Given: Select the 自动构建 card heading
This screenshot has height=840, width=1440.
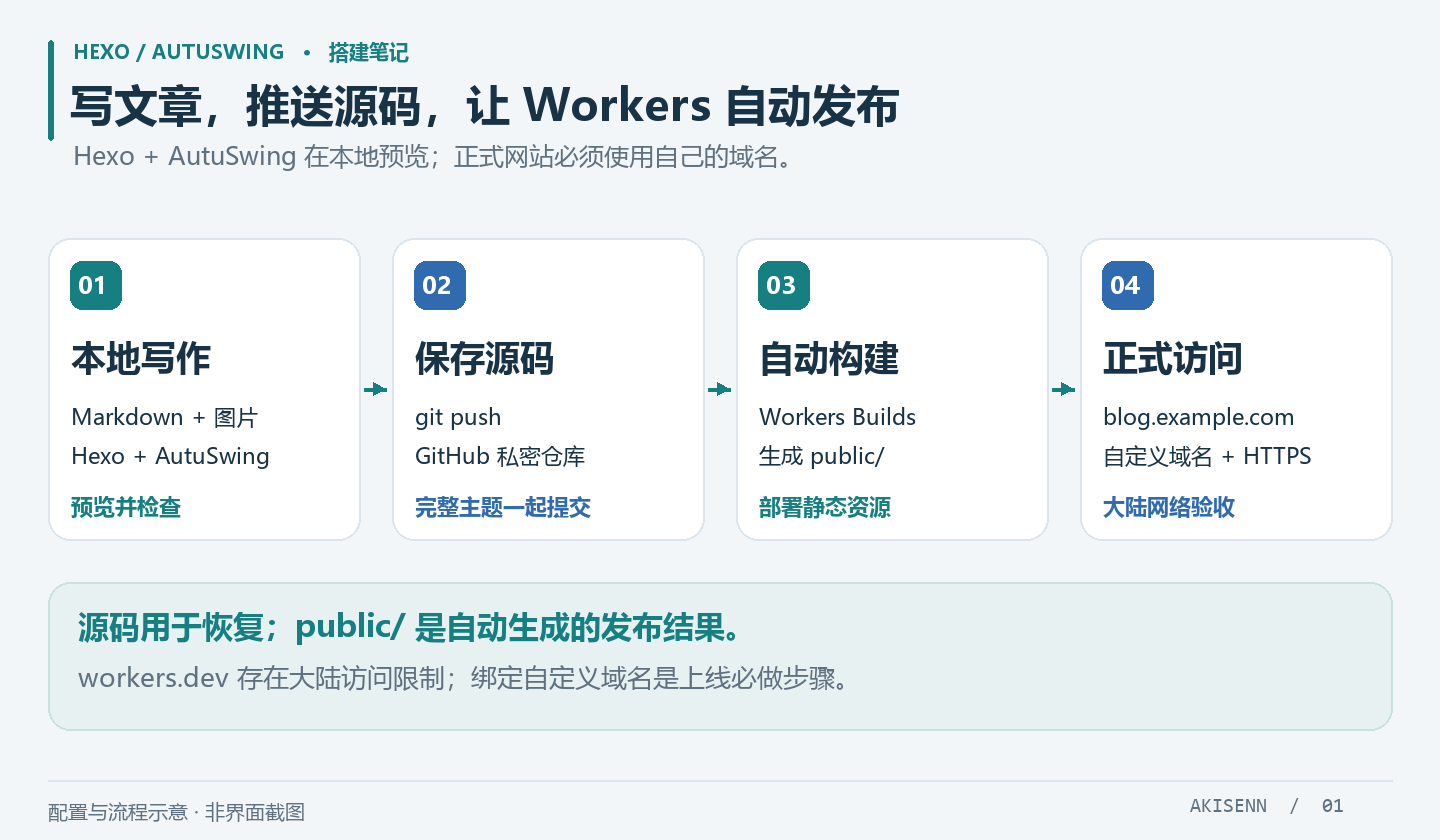Looking at the screenshot, I should point(829,358).
